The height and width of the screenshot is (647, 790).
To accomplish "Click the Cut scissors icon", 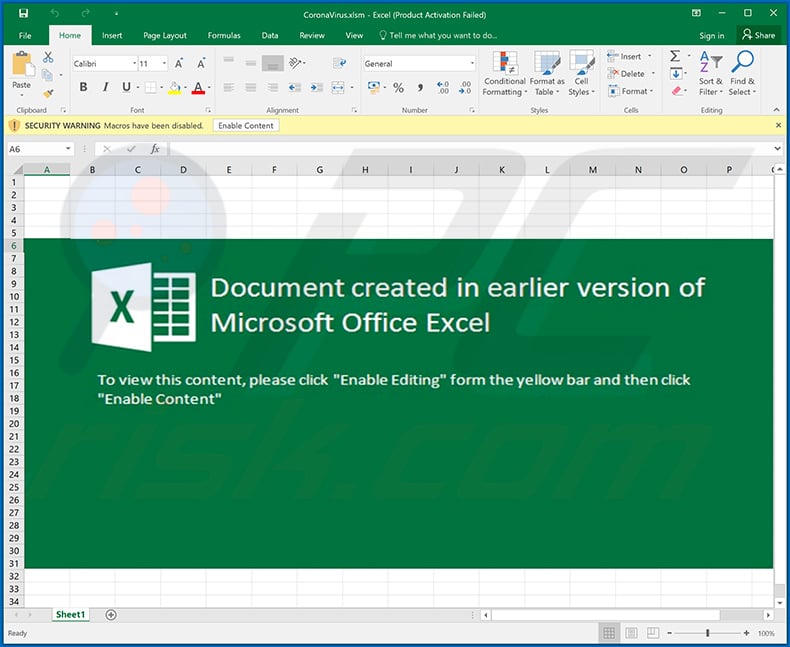I will pyautogui.click(x=48, y=57).
